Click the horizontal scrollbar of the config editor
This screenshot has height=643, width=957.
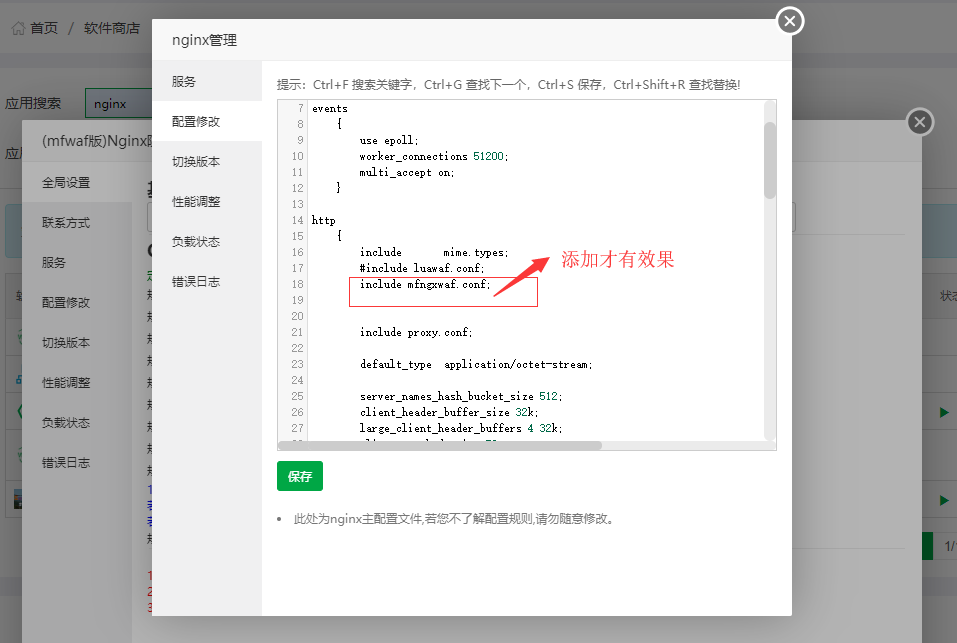click(440, 445)
